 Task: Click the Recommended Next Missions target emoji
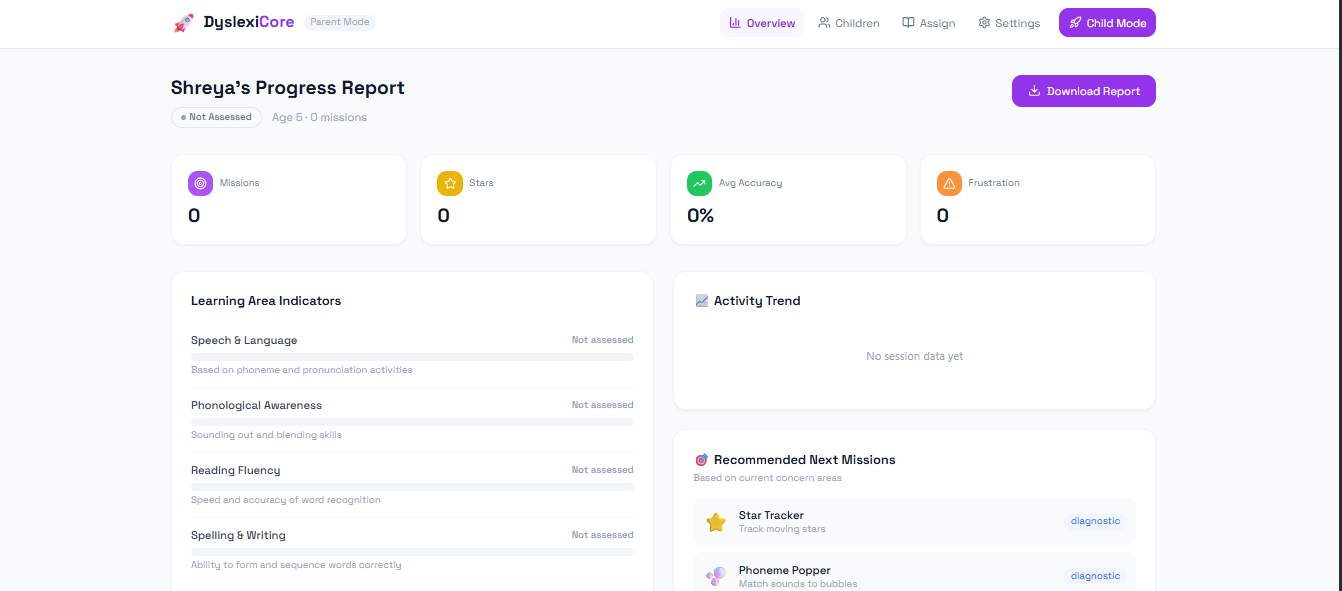(701, 460)
